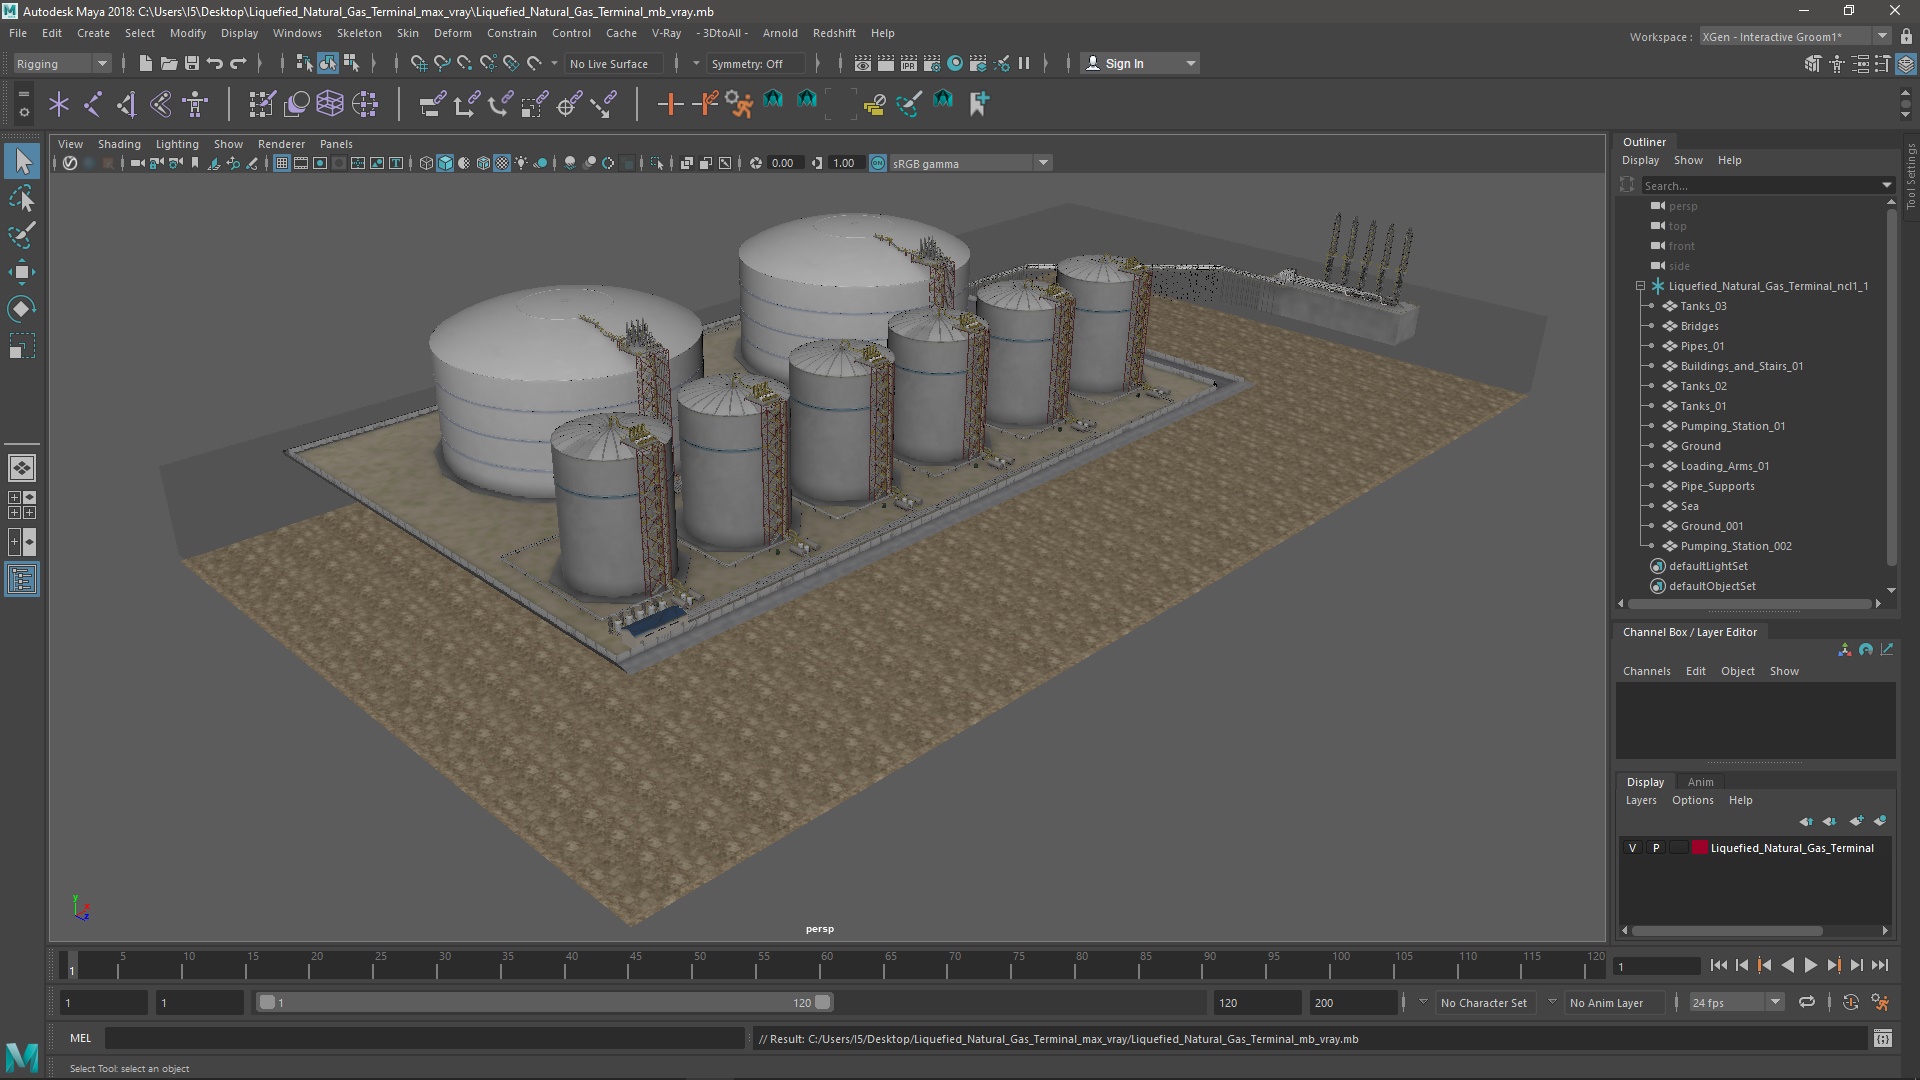
Task: Toggle the view transform sRGB gamma button
Action: click(x=878, y=163)
